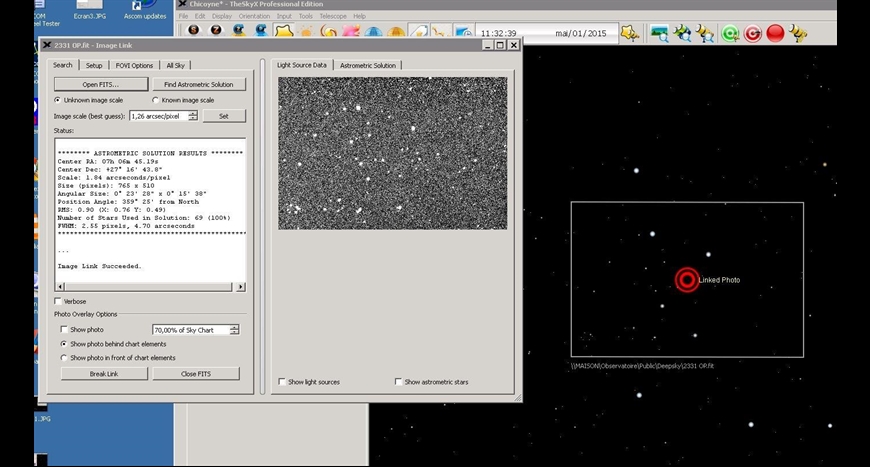
Task: Adjust the image scale best guess stepper
Action: [x=193, y=116]
